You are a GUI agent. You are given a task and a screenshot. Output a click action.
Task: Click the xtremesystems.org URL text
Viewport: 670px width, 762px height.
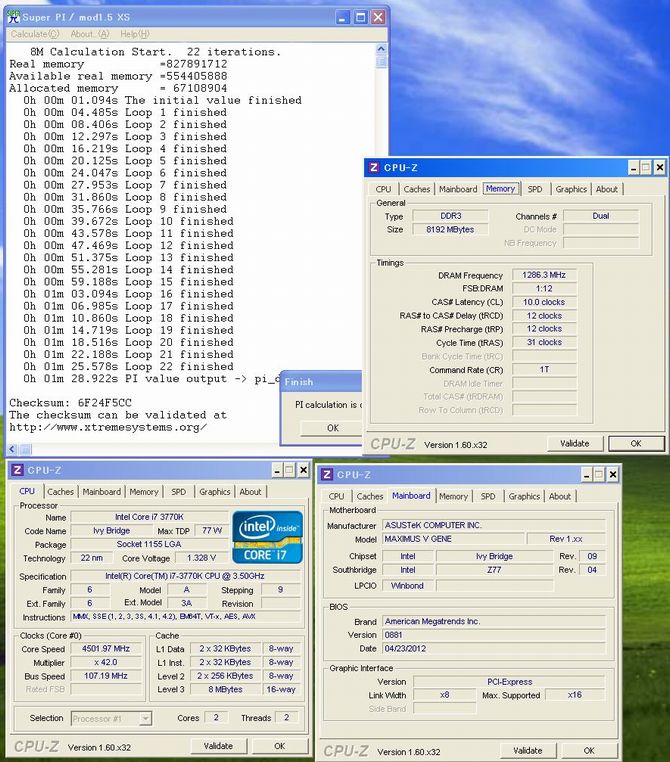point(108,428)
